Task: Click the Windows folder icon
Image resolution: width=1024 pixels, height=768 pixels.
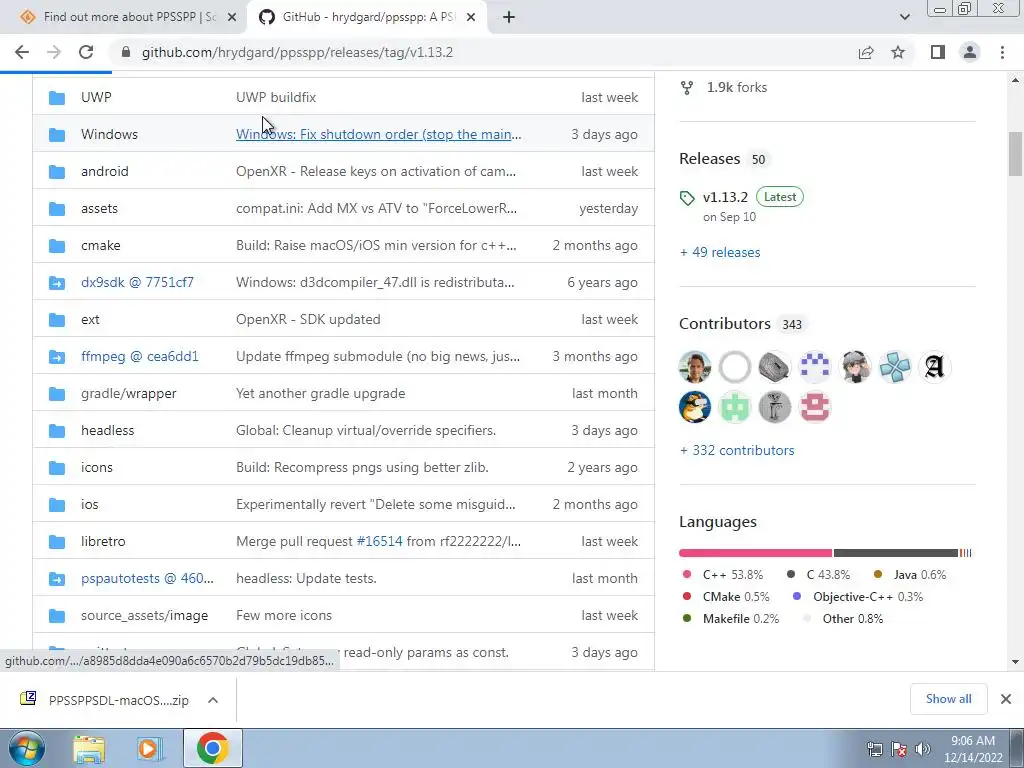Action: tap(57, 135)
